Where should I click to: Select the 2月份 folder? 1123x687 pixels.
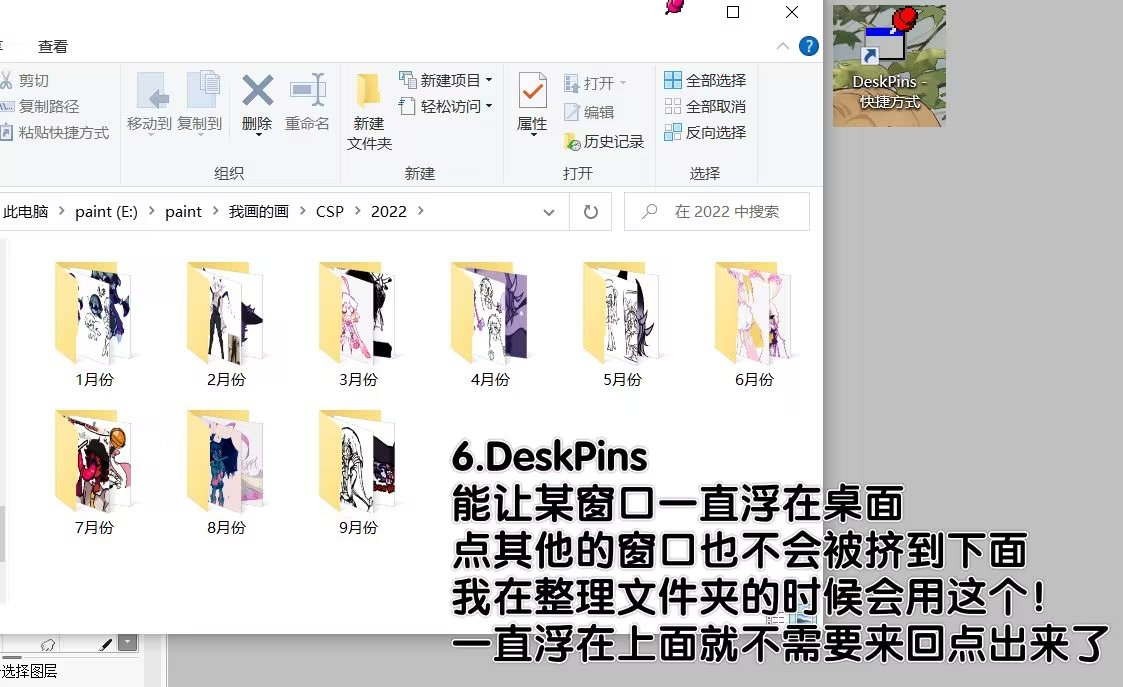point(226,325)
